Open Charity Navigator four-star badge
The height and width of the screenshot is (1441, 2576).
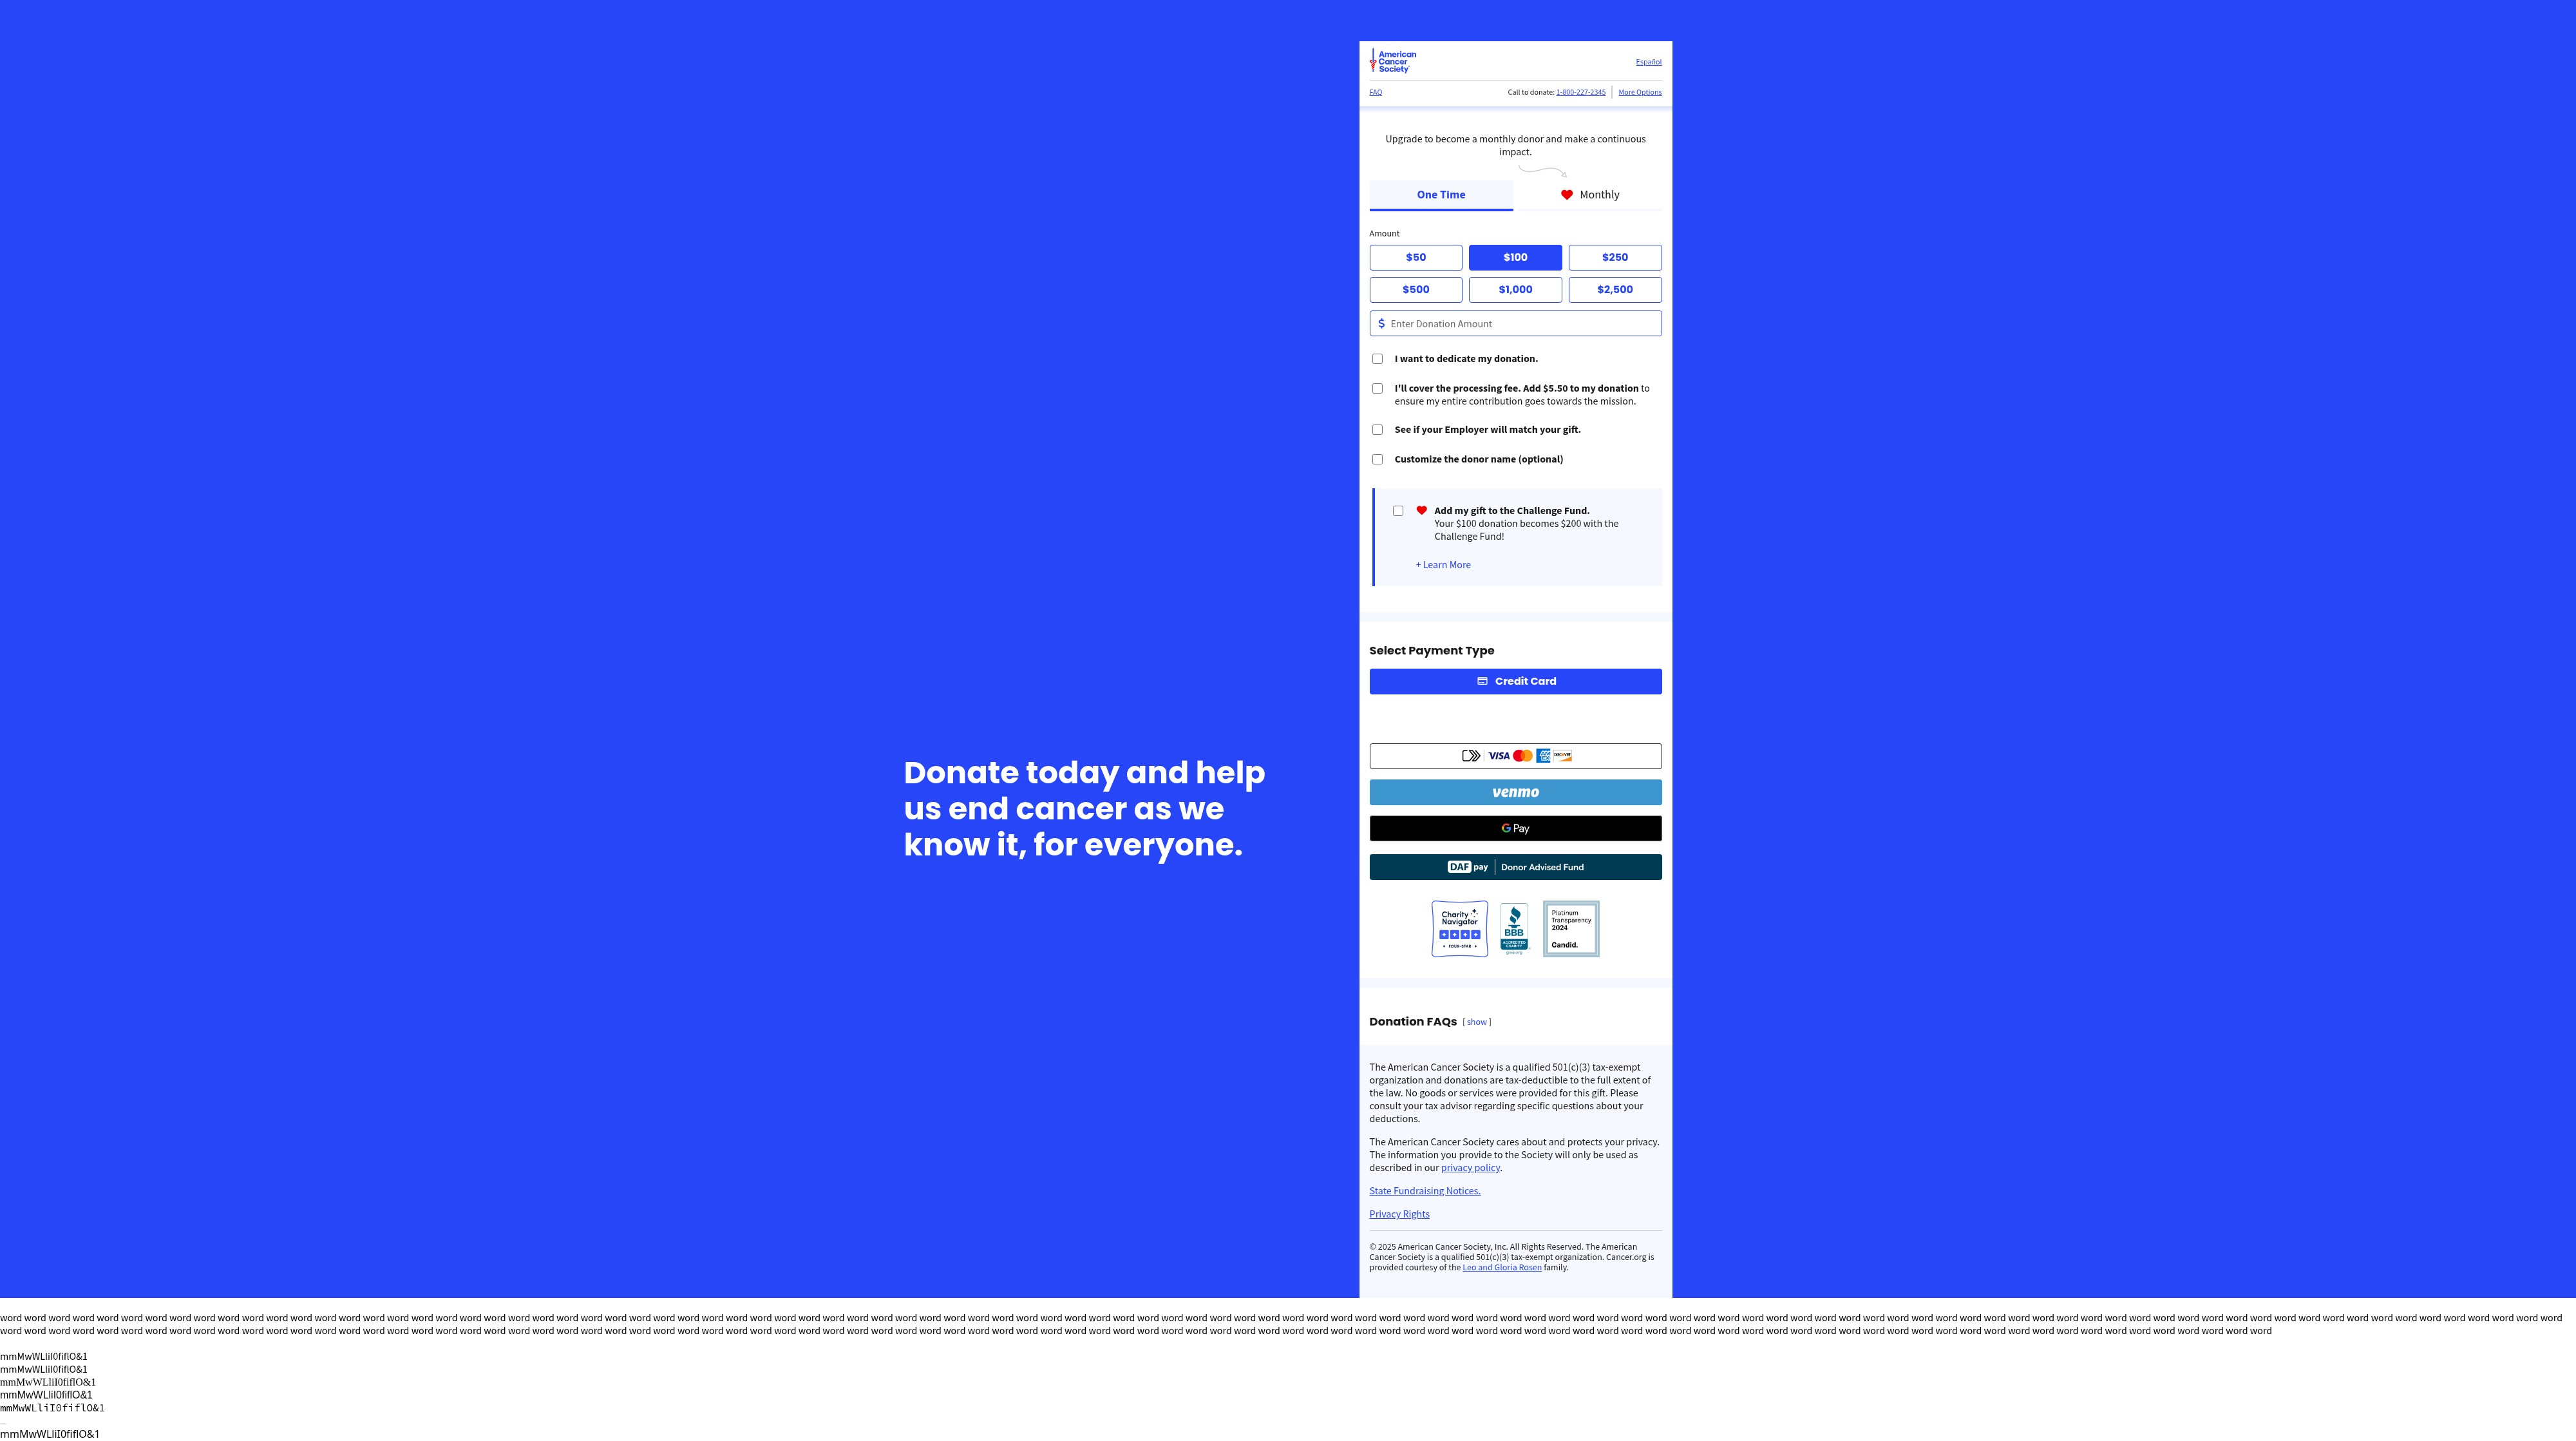pyautogui.click(x=1459, y=929)
